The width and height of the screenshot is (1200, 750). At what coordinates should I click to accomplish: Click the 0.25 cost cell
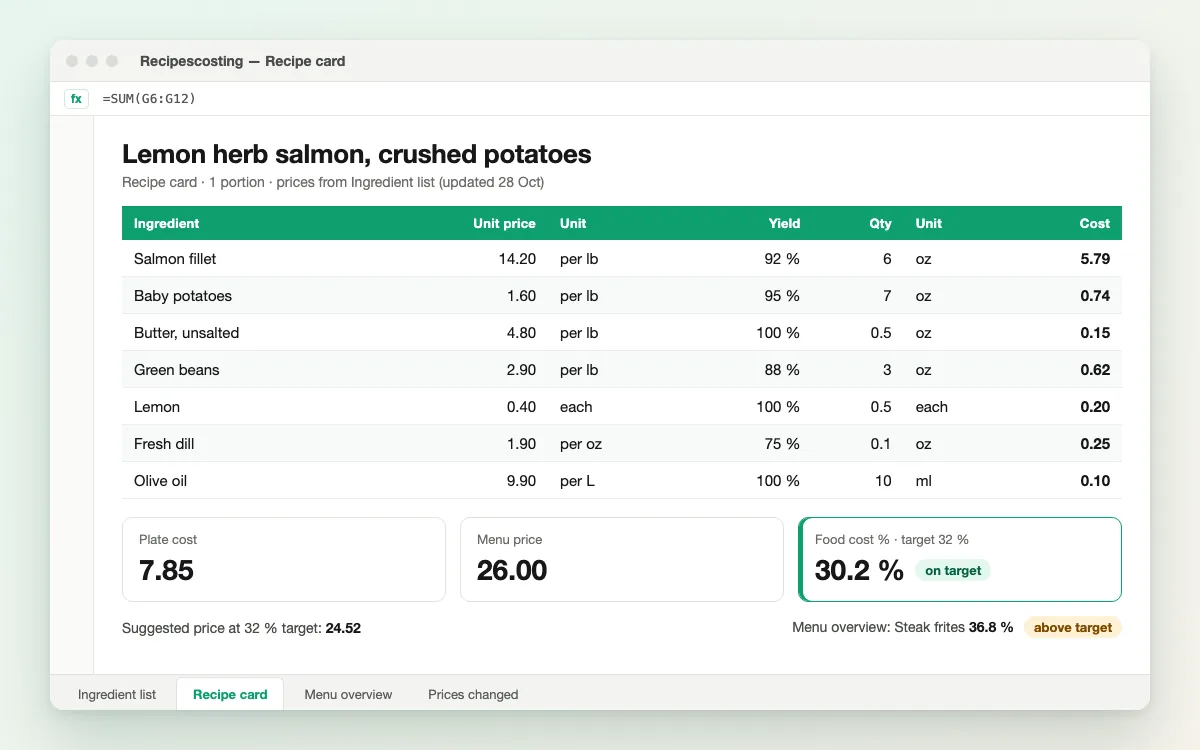click(1095, 444)
